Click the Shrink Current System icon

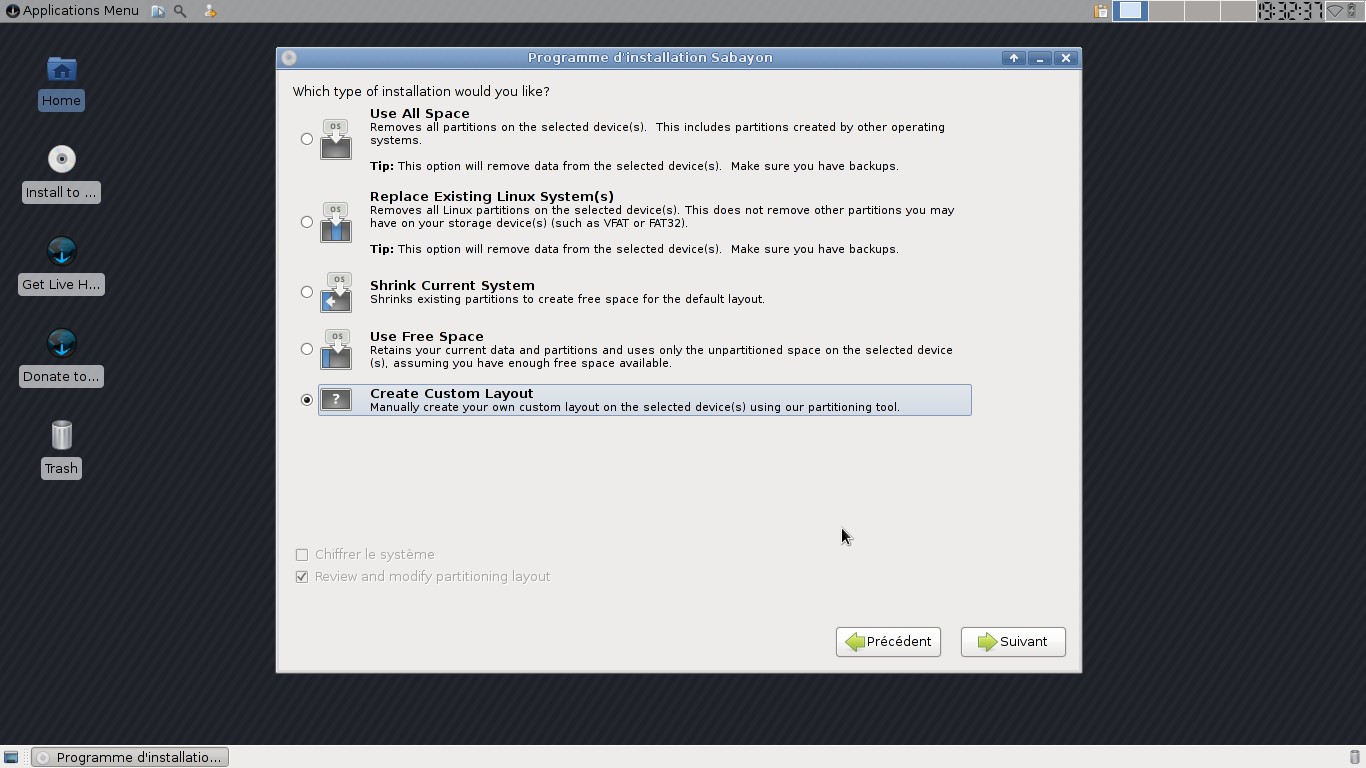point(336,292)
